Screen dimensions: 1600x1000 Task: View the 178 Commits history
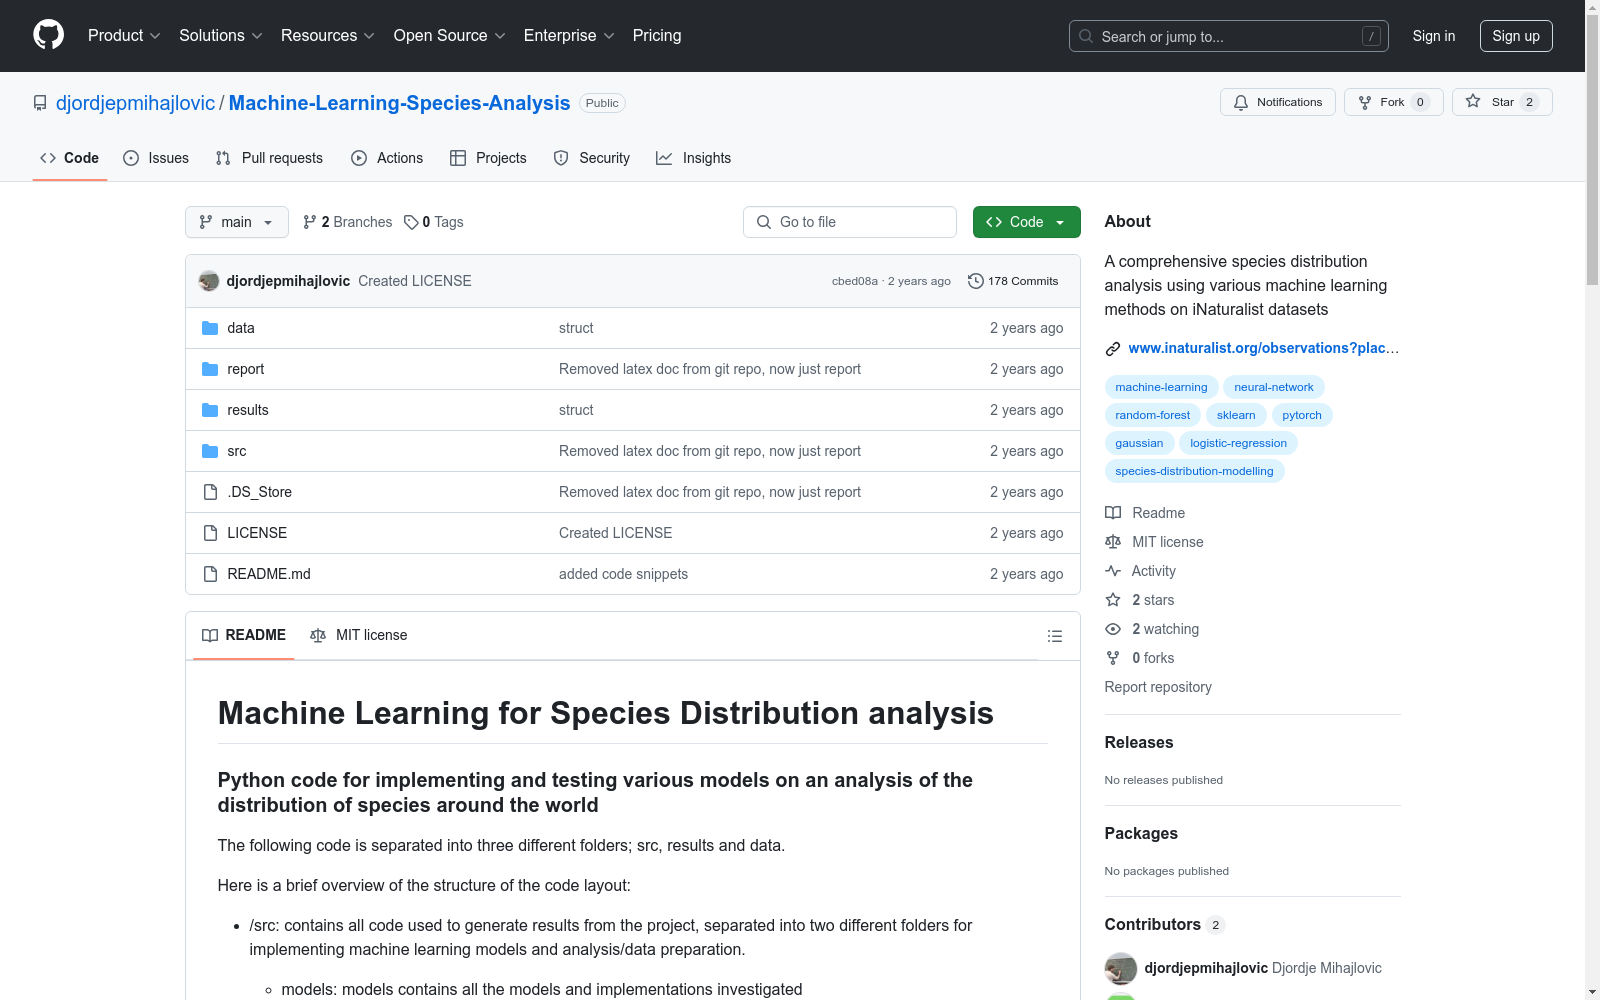click(1013, 281)
